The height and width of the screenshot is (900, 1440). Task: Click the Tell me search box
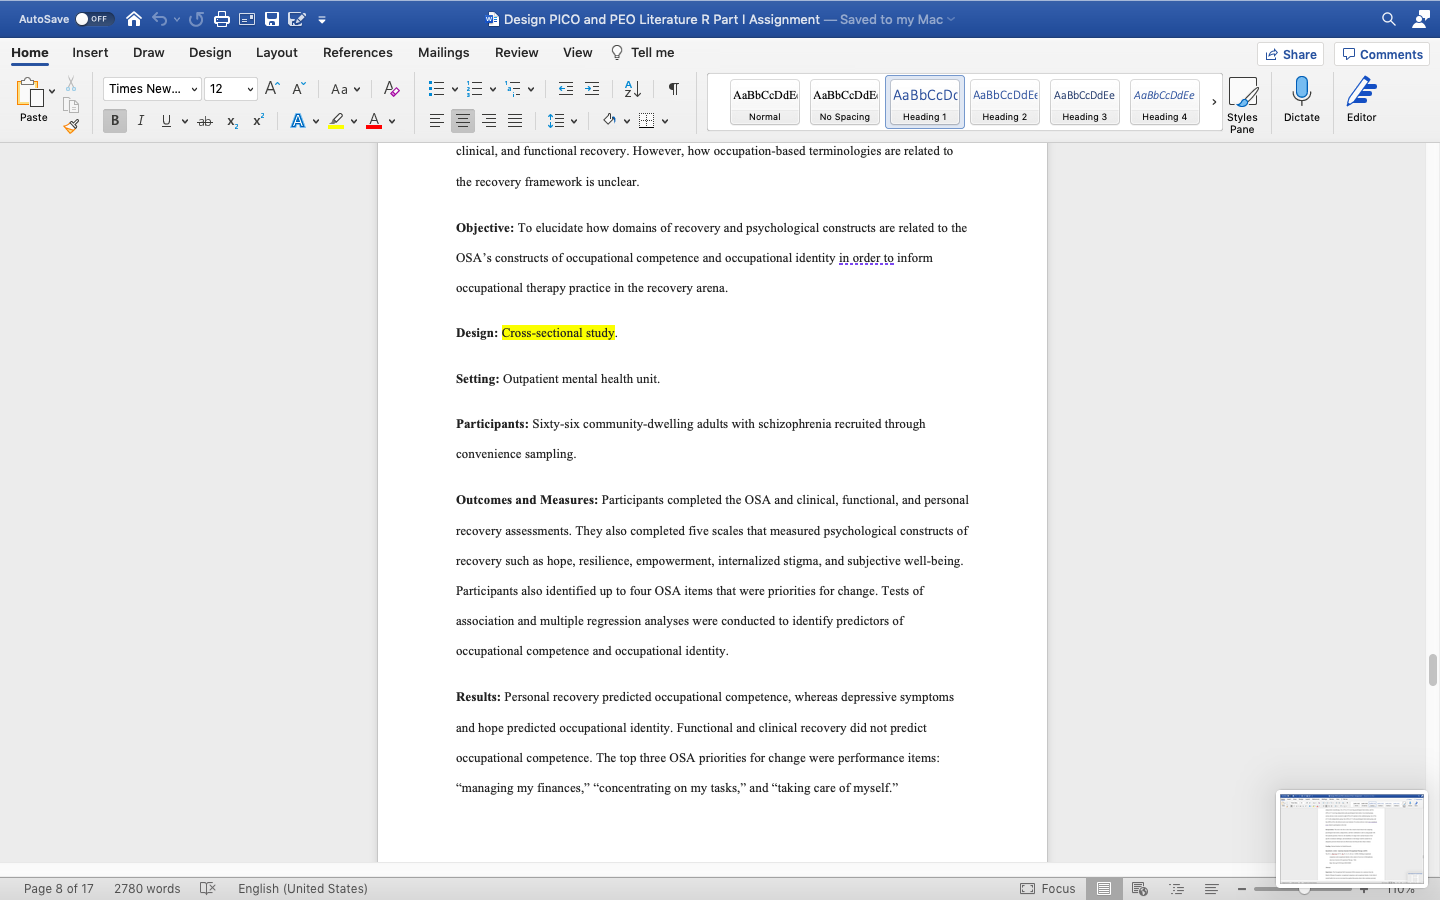[643, 52]
